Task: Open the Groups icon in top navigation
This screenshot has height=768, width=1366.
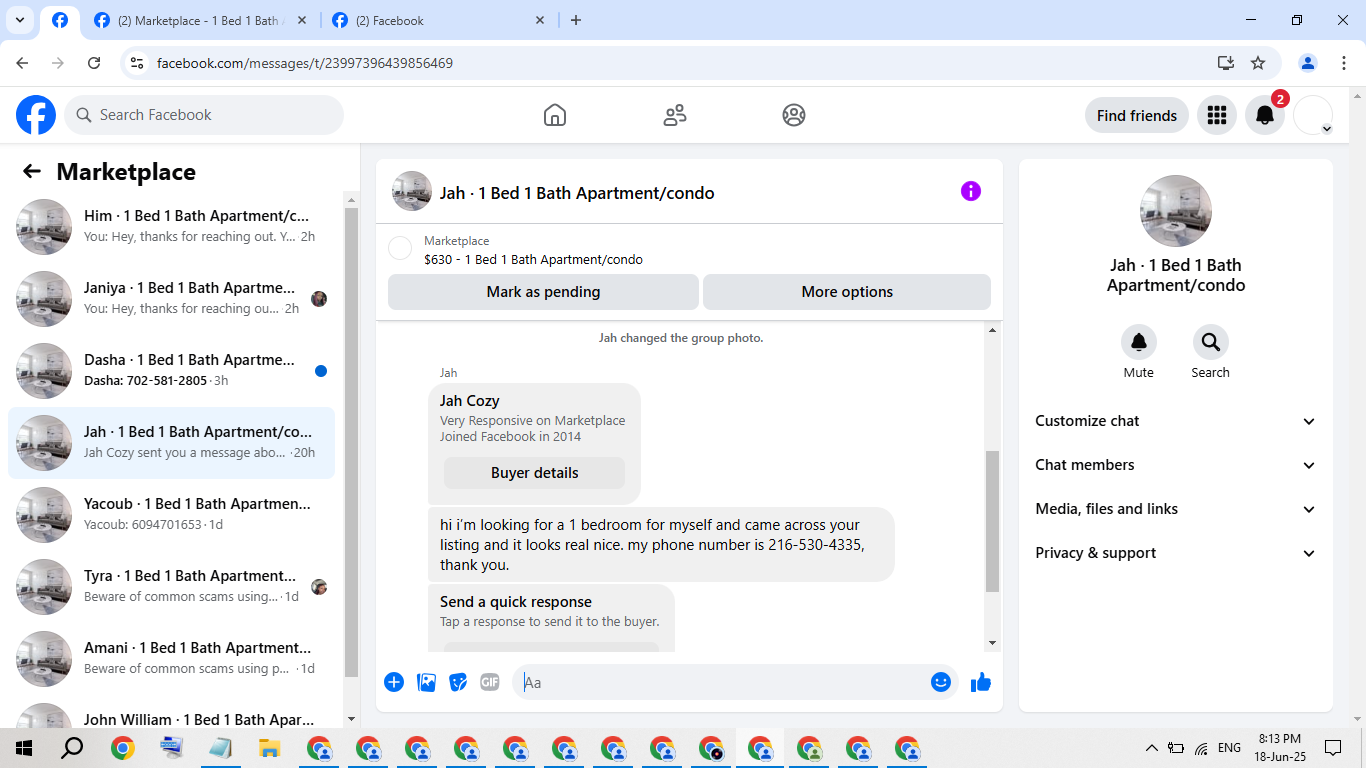Action: 794,115
